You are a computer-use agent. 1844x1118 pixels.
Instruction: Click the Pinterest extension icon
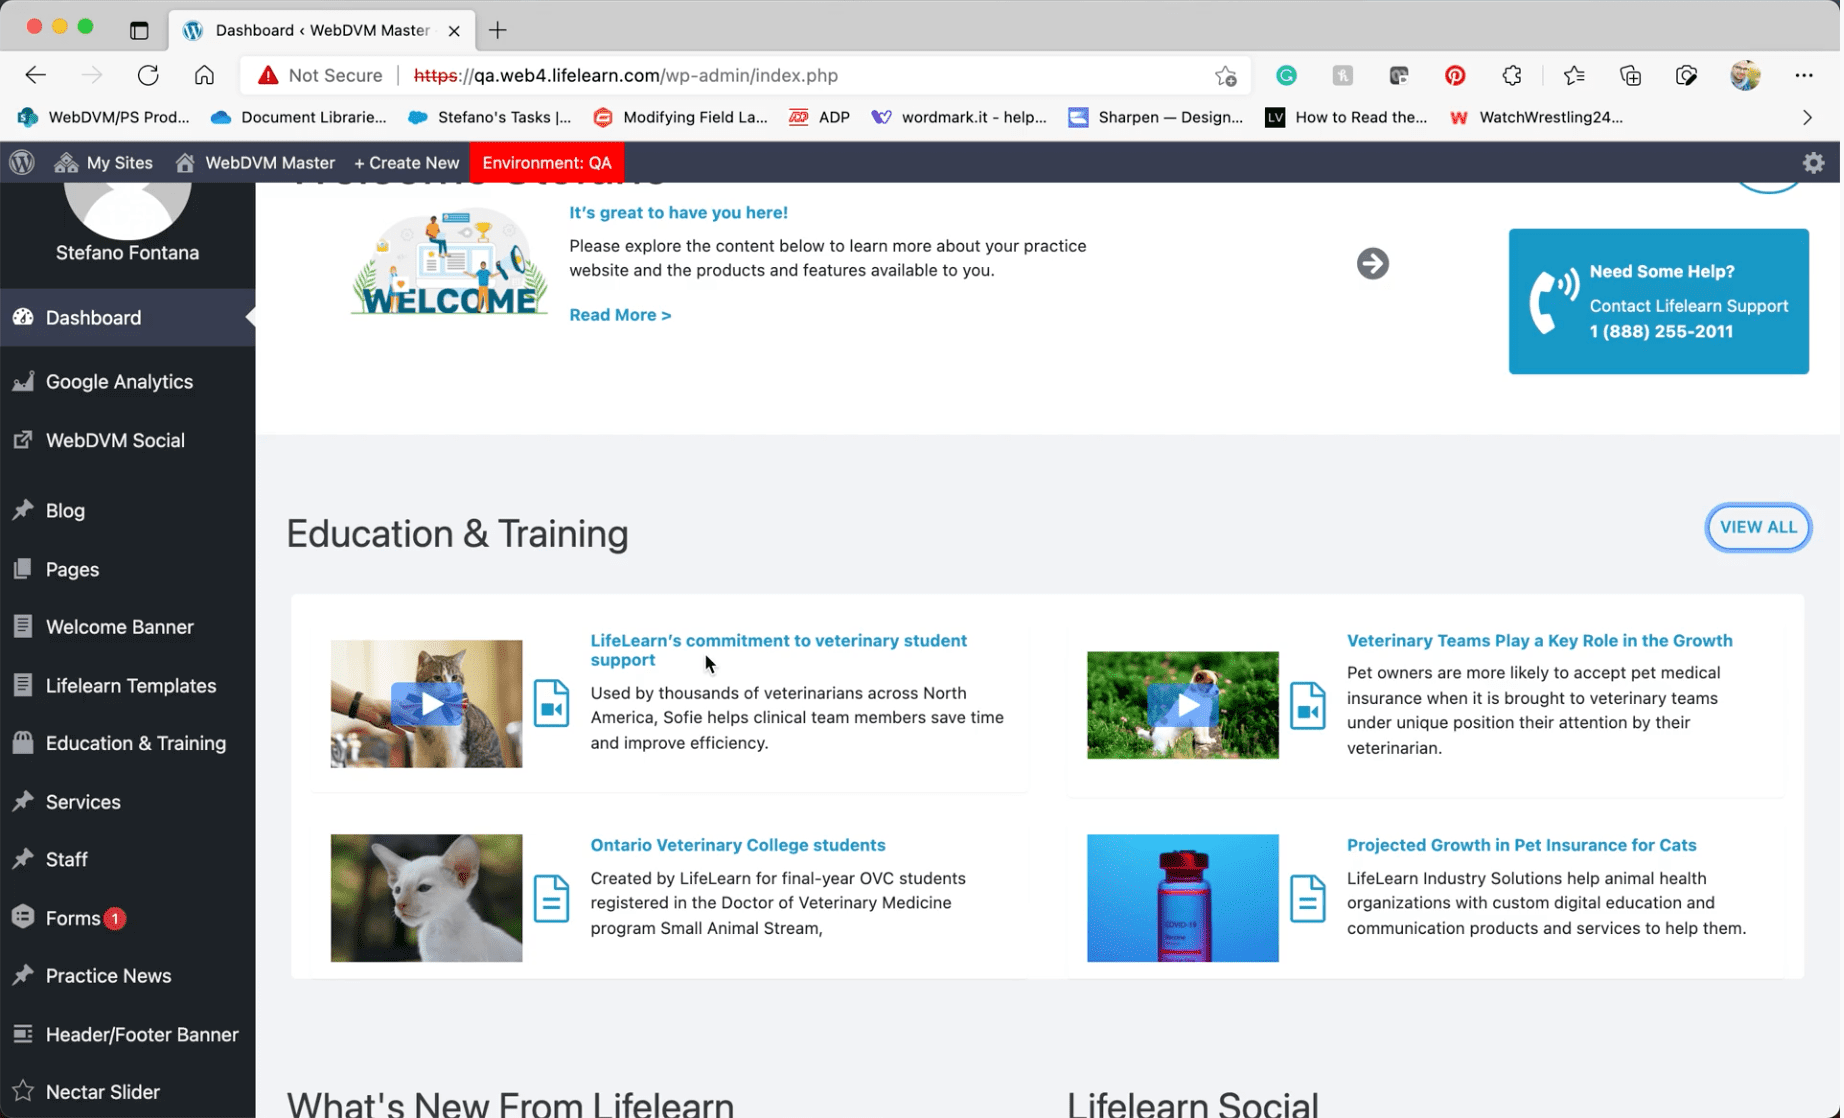tap(1455, 75)
